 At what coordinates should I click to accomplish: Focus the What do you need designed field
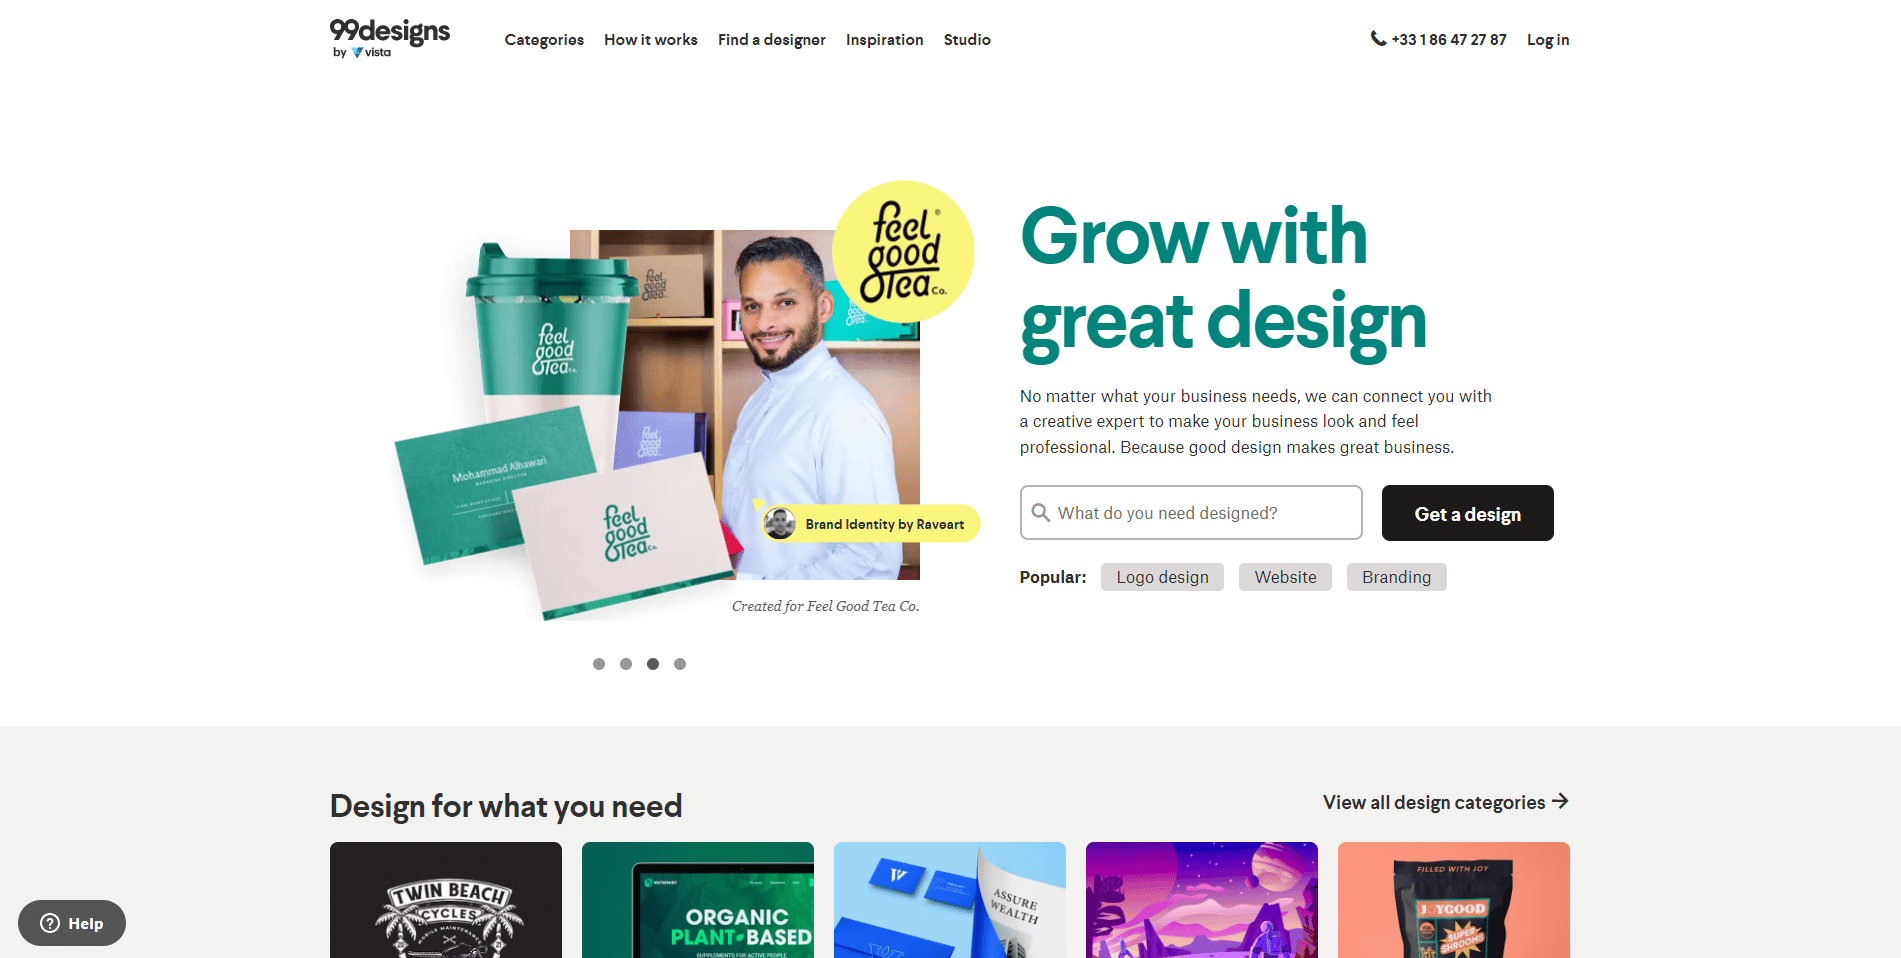(1191, 513)
